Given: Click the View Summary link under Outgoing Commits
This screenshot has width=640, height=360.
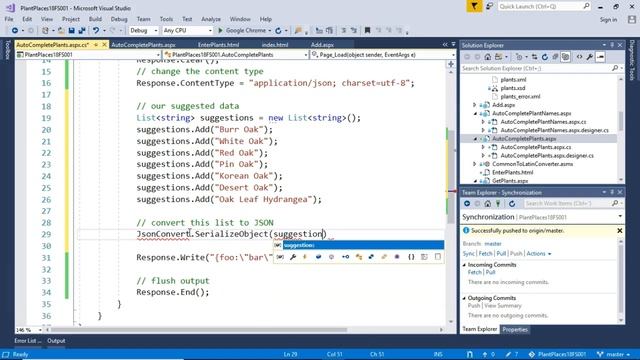Looking at the screenshot, I should (x=503, y=306).
